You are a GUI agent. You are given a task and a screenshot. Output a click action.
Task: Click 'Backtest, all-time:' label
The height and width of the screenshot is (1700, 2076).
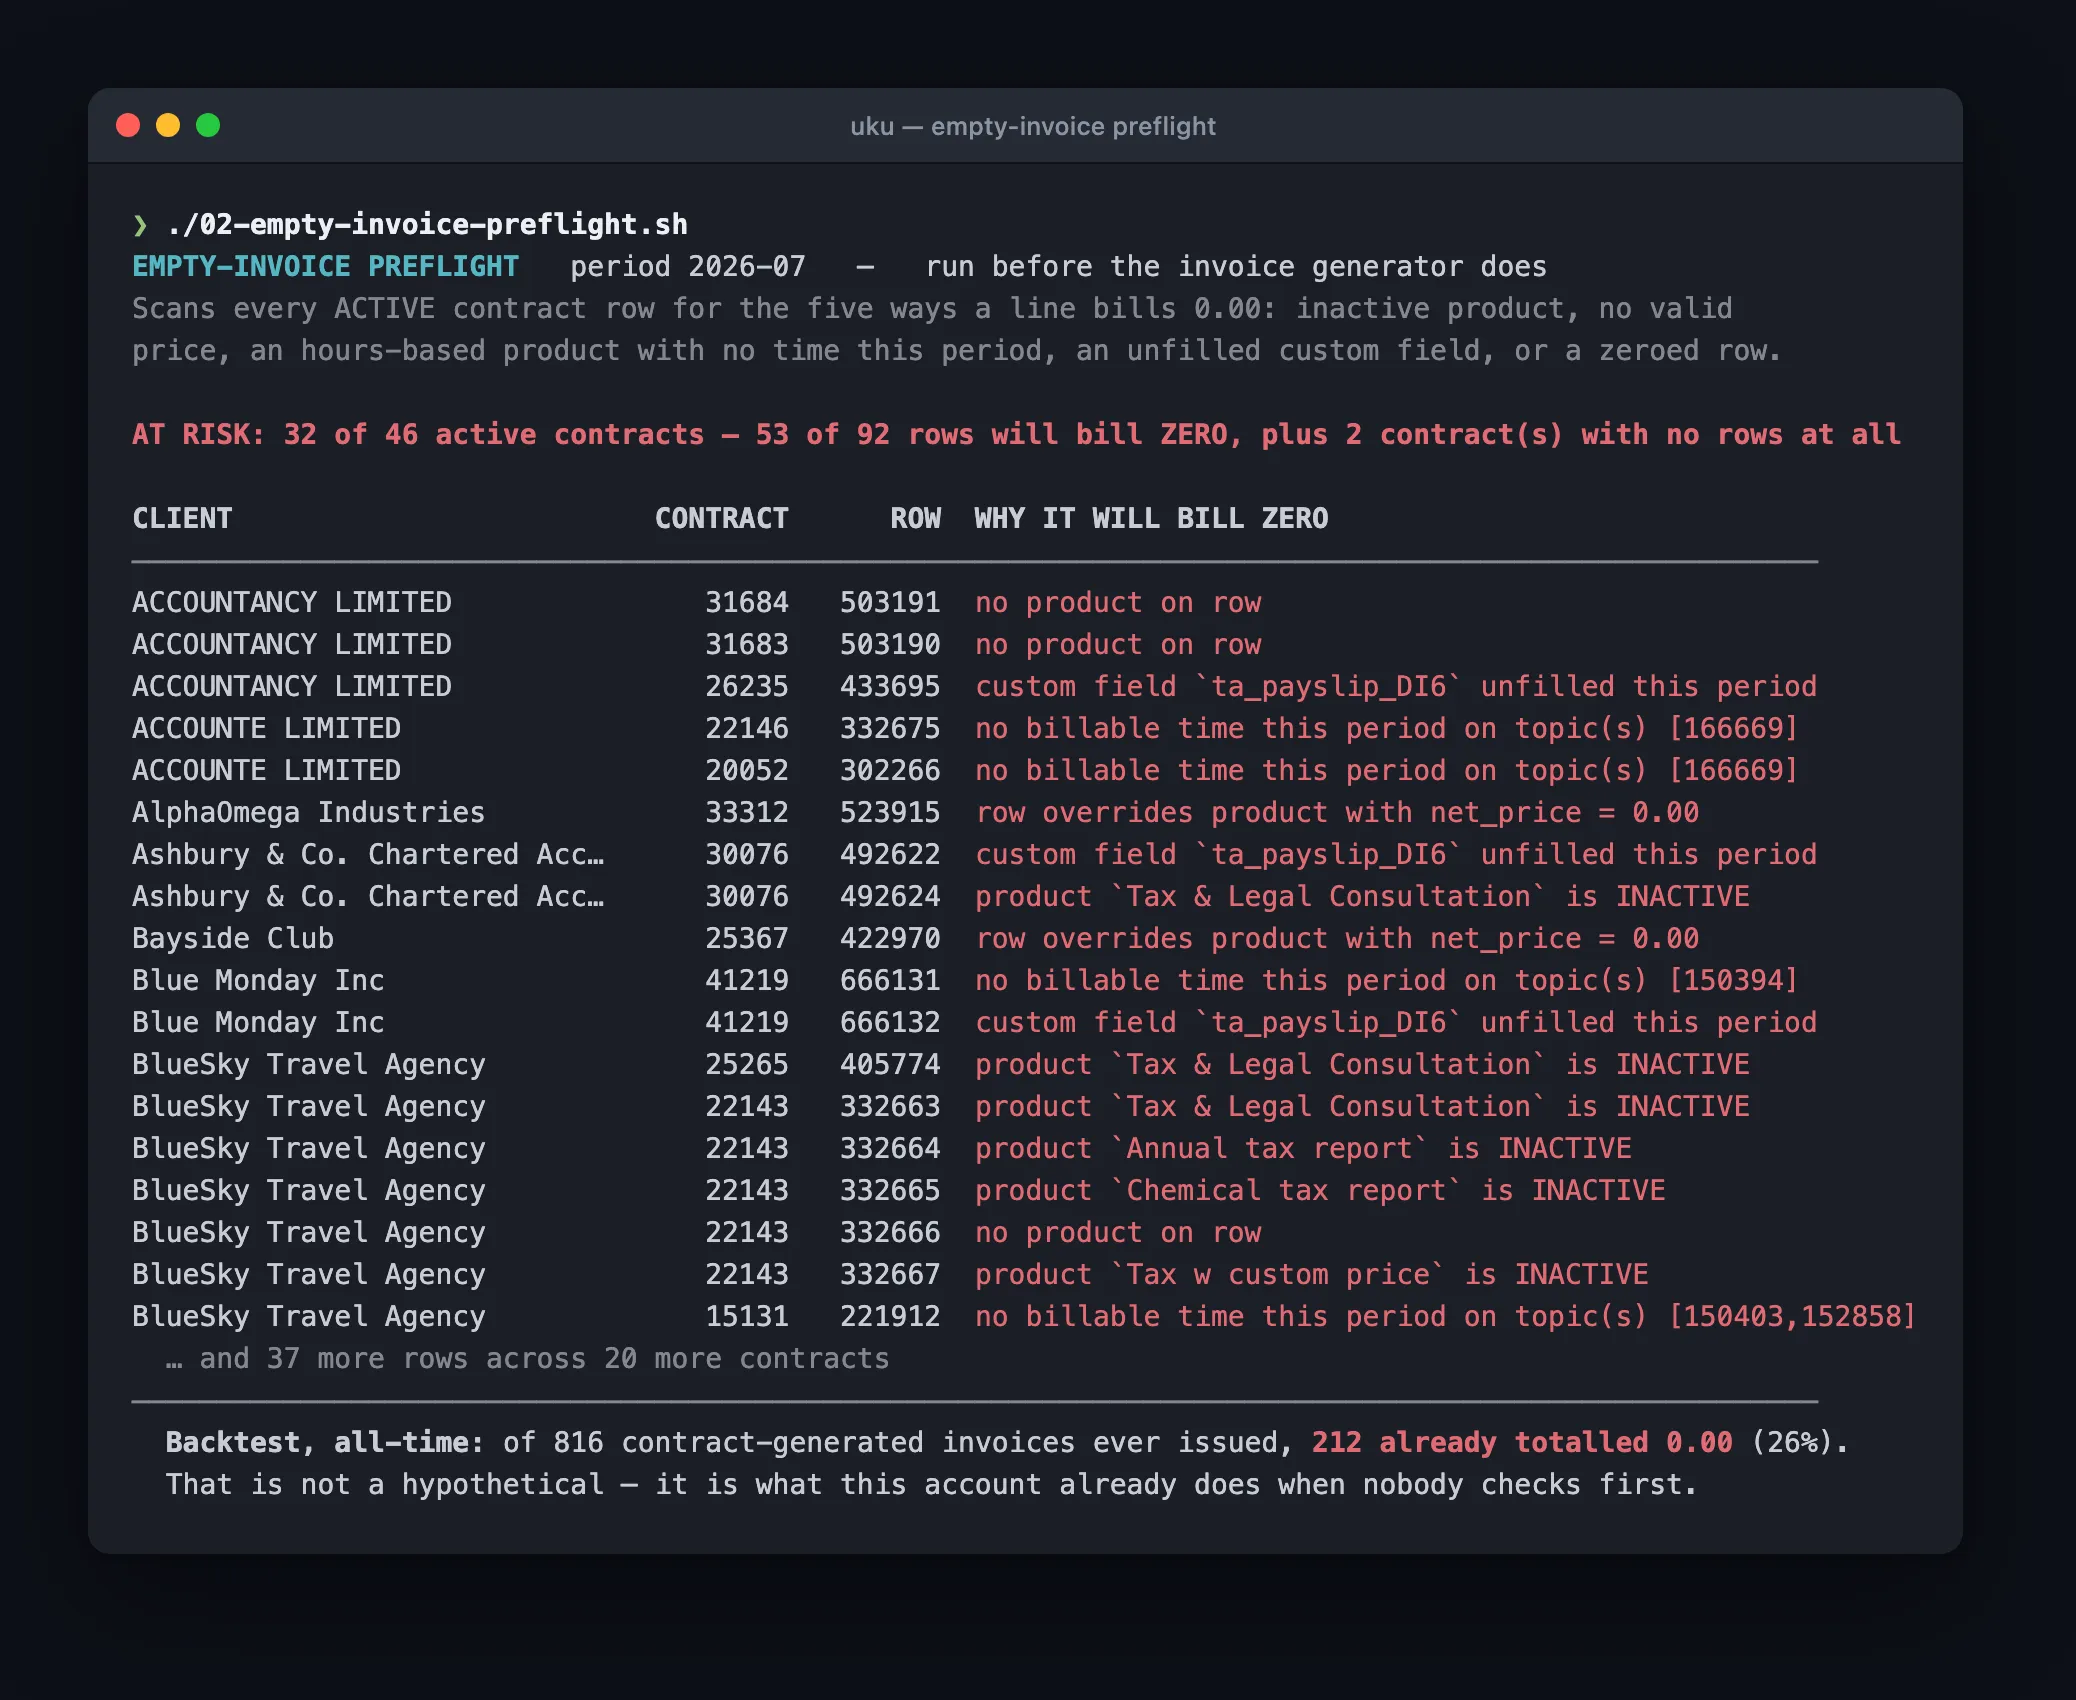pos(325,1442)
